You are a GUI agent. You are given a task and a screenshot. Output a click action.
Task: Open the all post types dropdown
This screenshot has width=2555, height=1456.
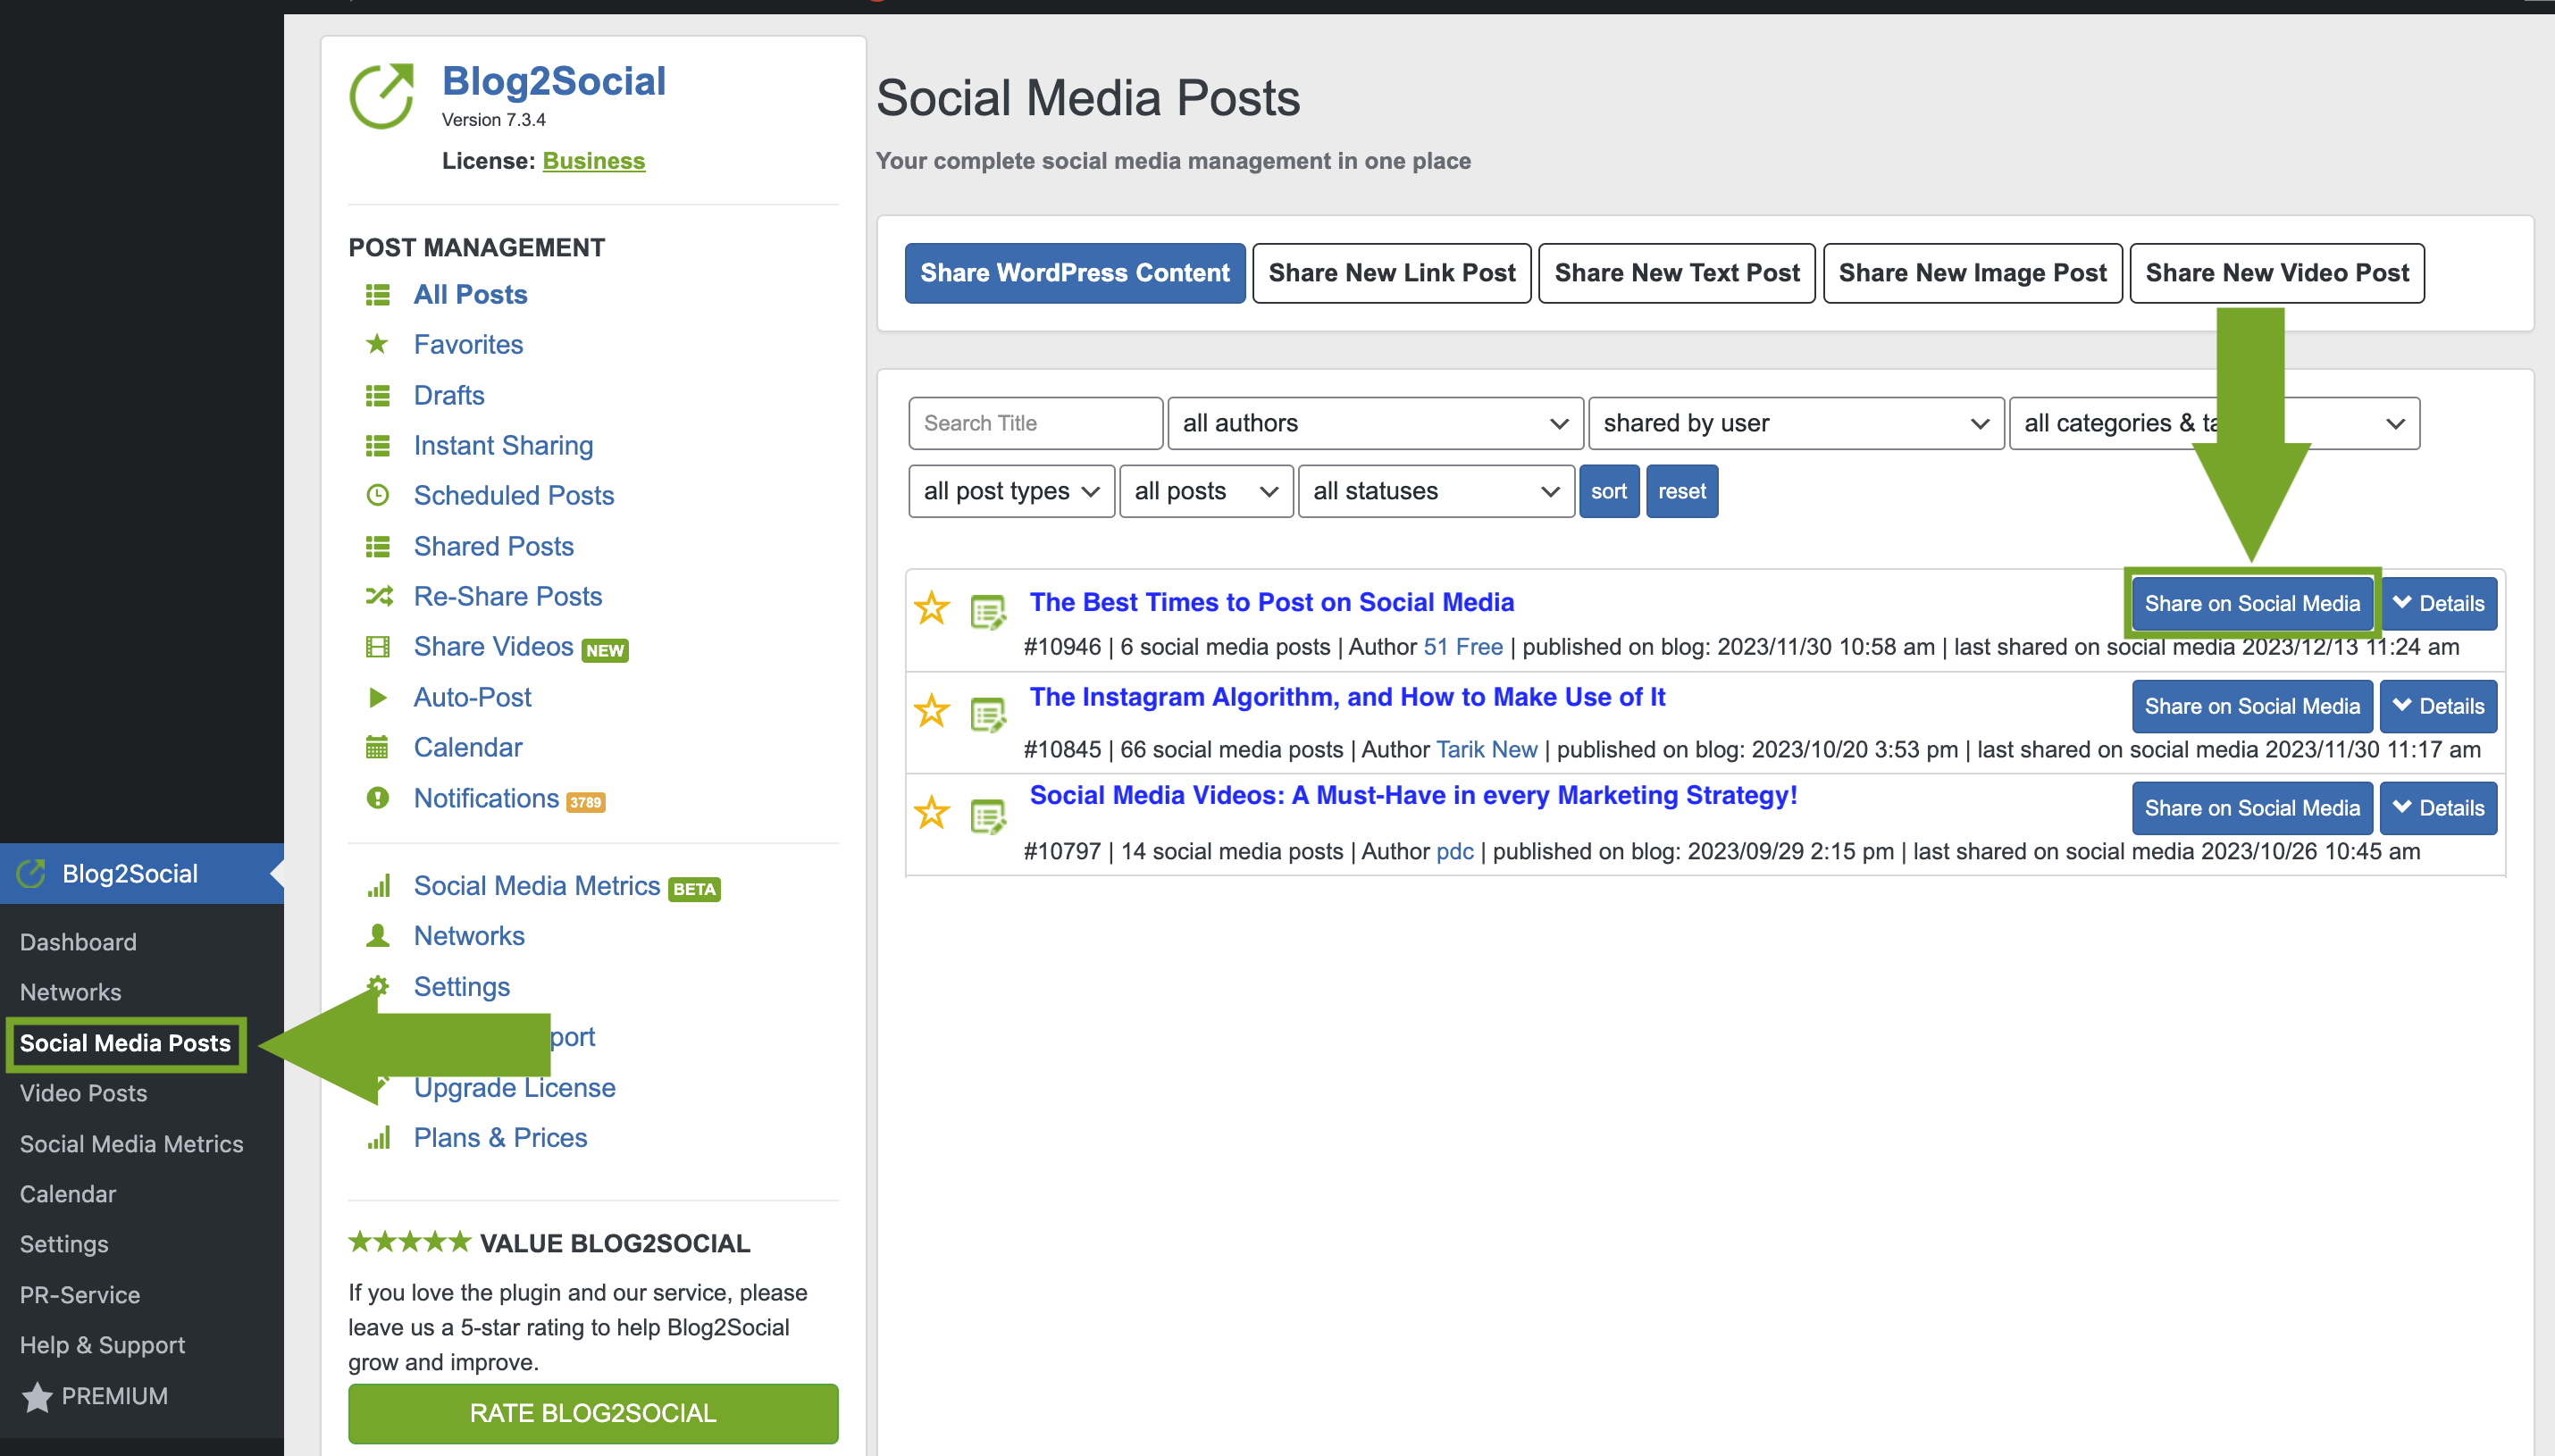pos(1011,491)
